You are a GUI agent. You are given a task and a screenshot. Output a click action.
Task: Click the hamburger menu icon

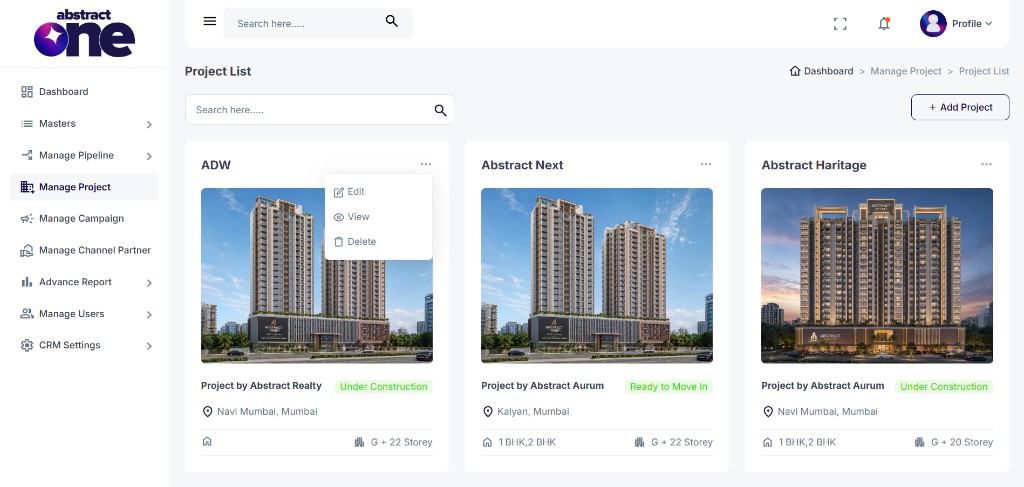pos(210,22)
